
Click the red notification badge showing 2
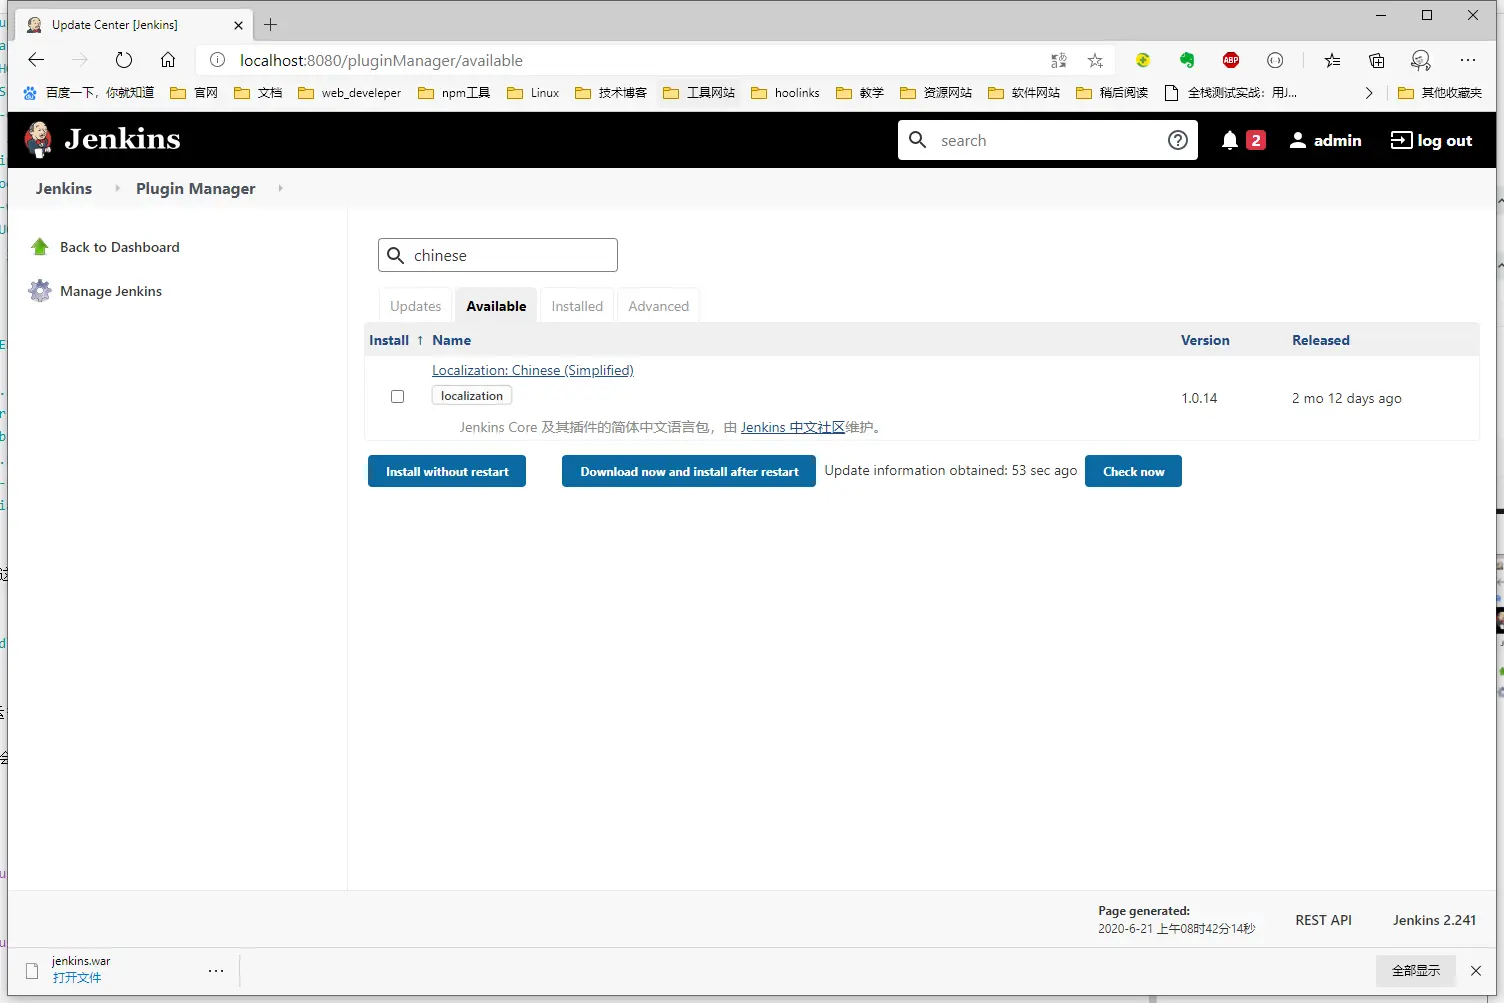pos(1256,140)
